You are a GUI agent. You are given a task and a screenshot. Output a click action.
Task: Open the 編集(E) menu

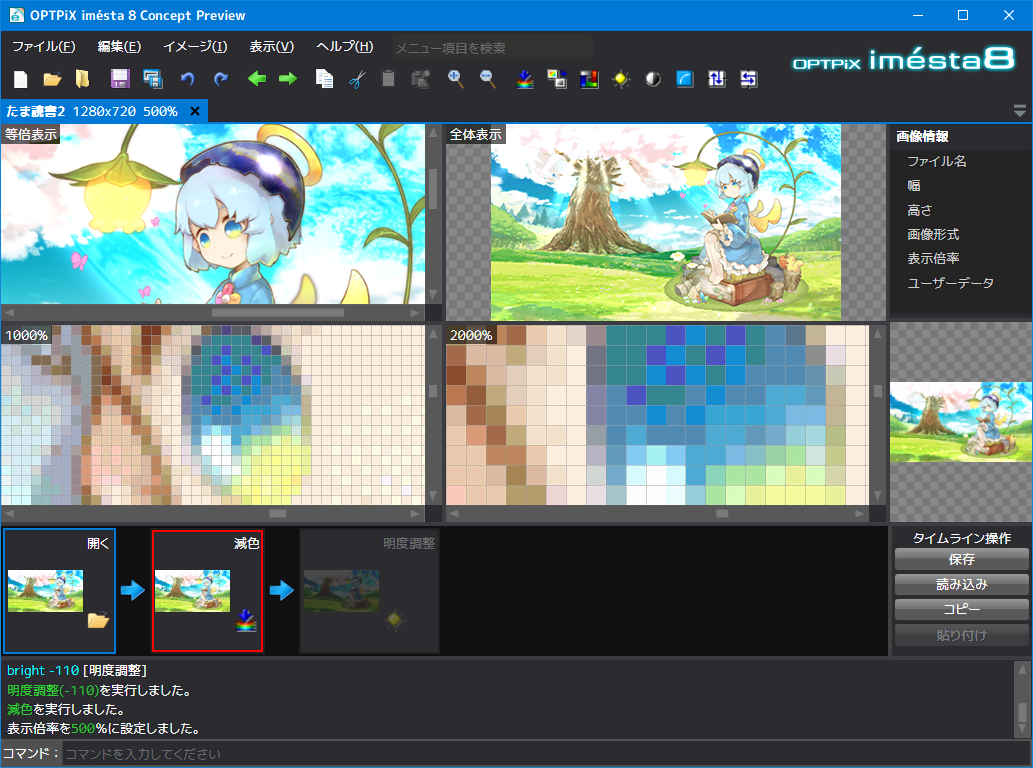119,47
